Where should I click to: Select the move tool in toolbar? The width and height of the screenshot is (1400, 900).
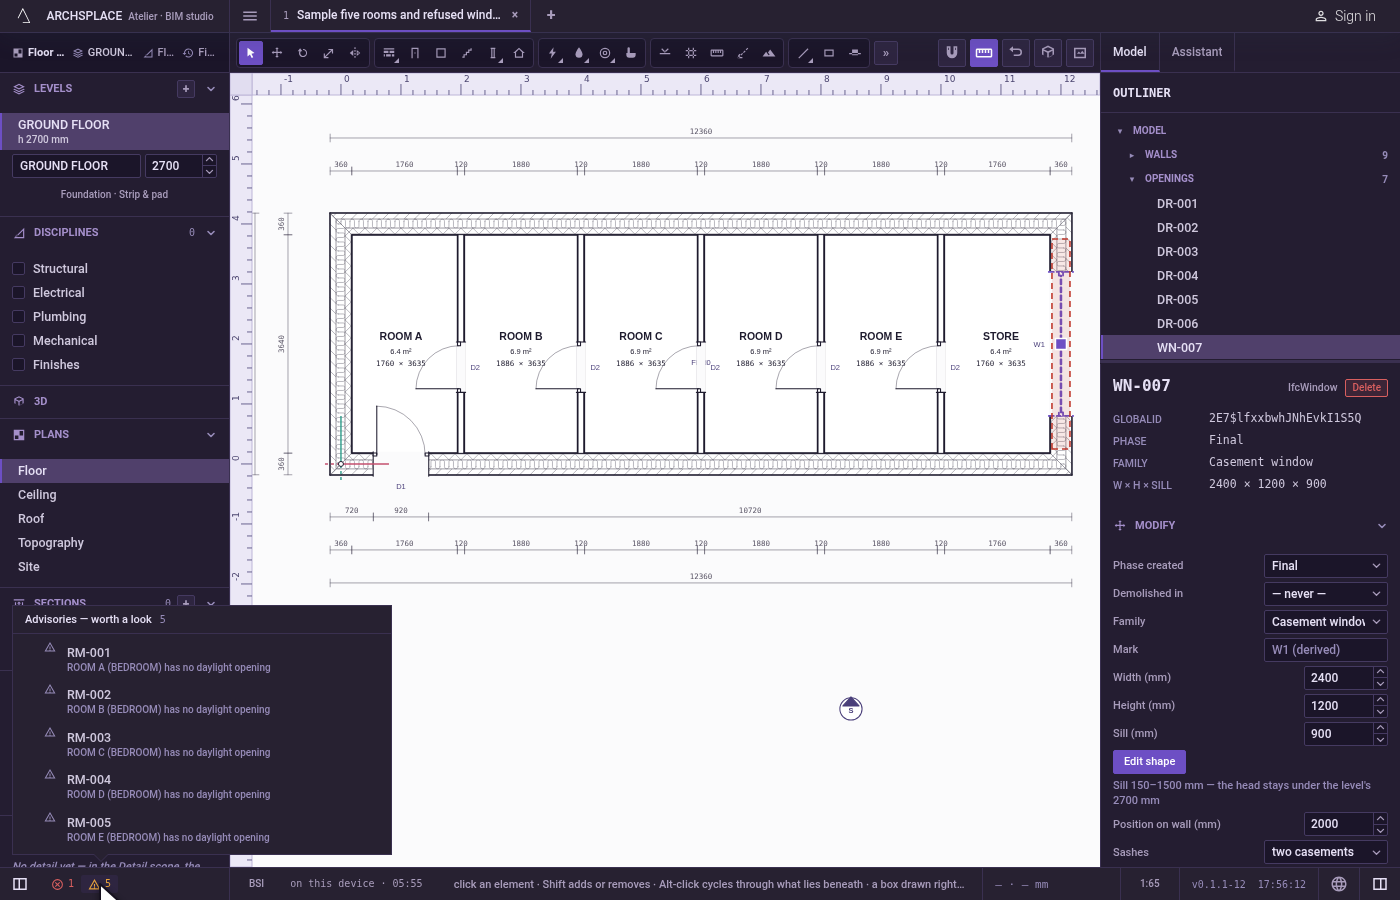click(x=277, y=53)
